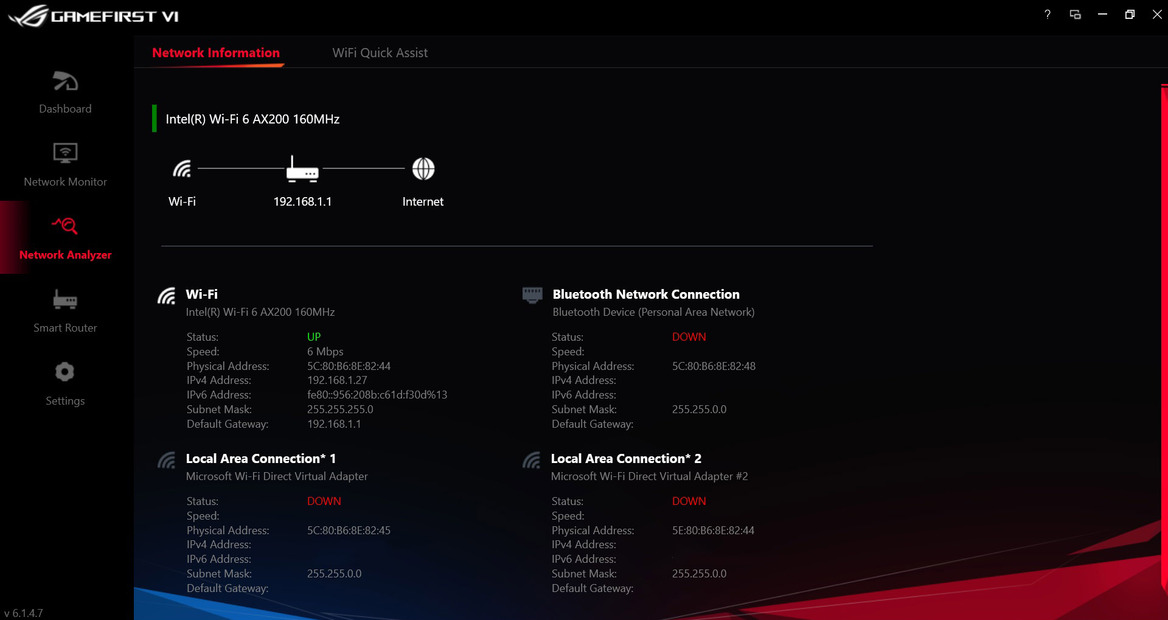The height and width of the screenshot is (620, 1168).
Task: Click the physical address 5C:80:B6:8E:82:45
Action: pos(349,531)
